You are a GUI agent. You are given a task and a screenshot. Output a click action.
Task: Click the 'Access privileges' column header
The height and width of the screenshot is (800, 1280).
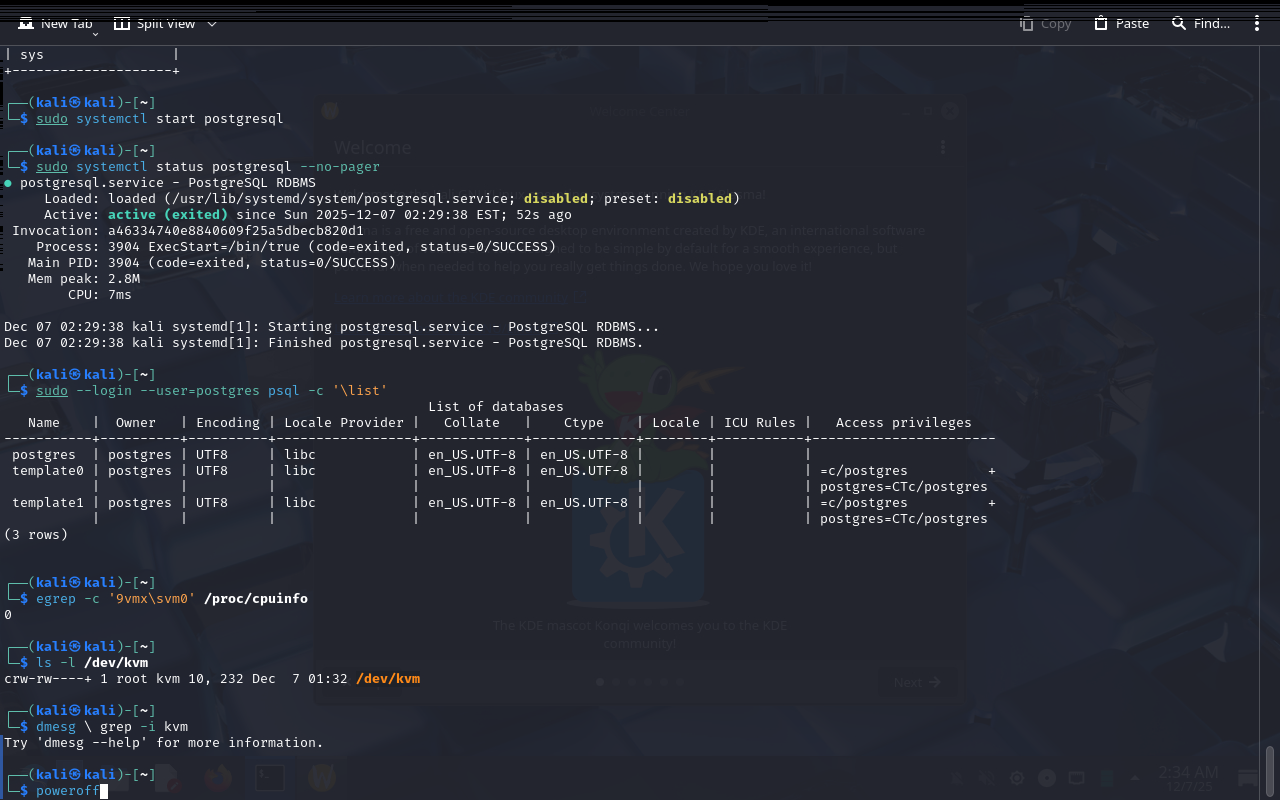click(904, 423)
